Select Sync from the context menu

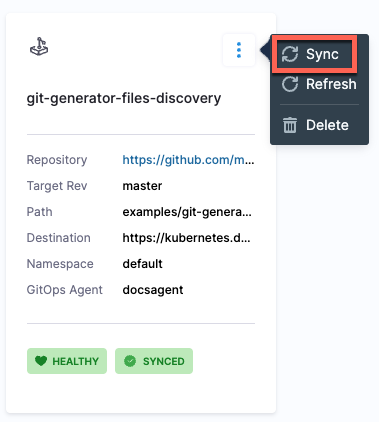click(315, 54)
